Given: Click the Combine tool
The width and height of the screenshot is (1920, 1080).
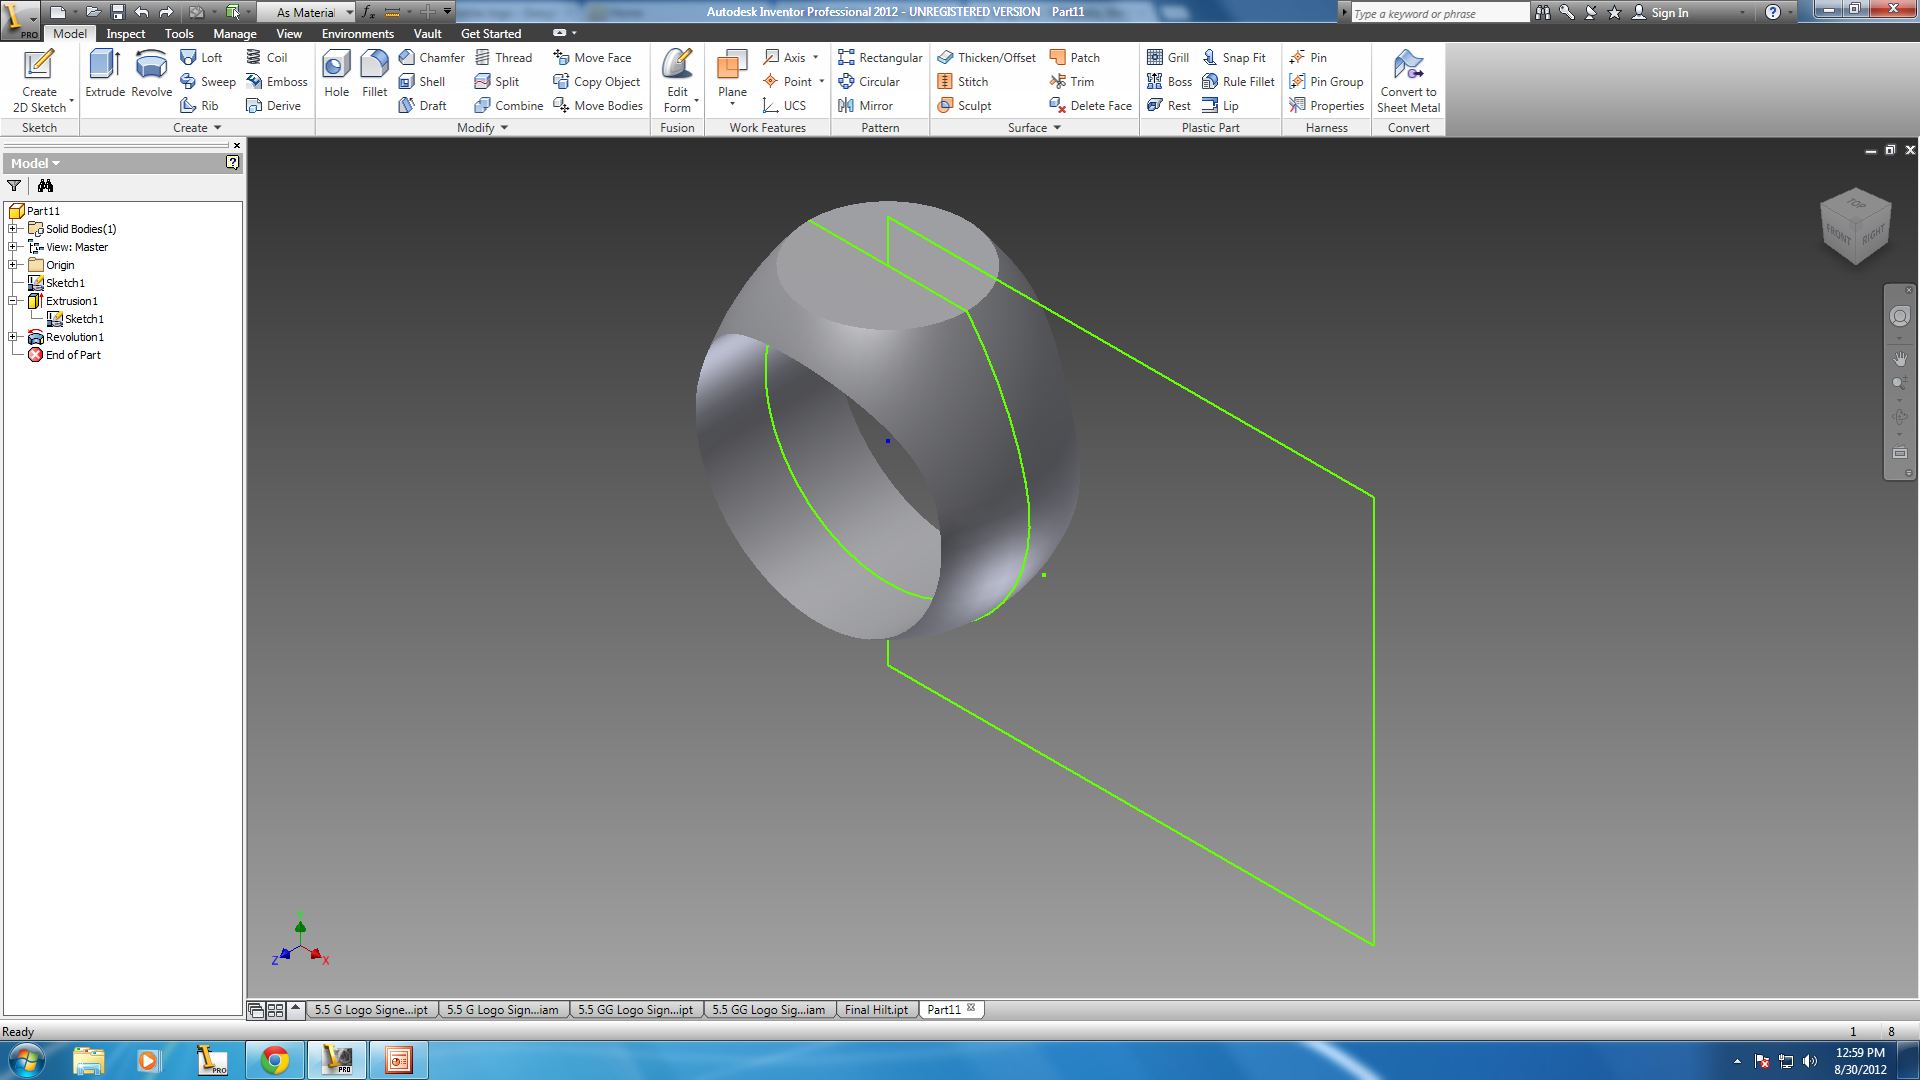Looking at the screenshot, I should pos(509,106).
